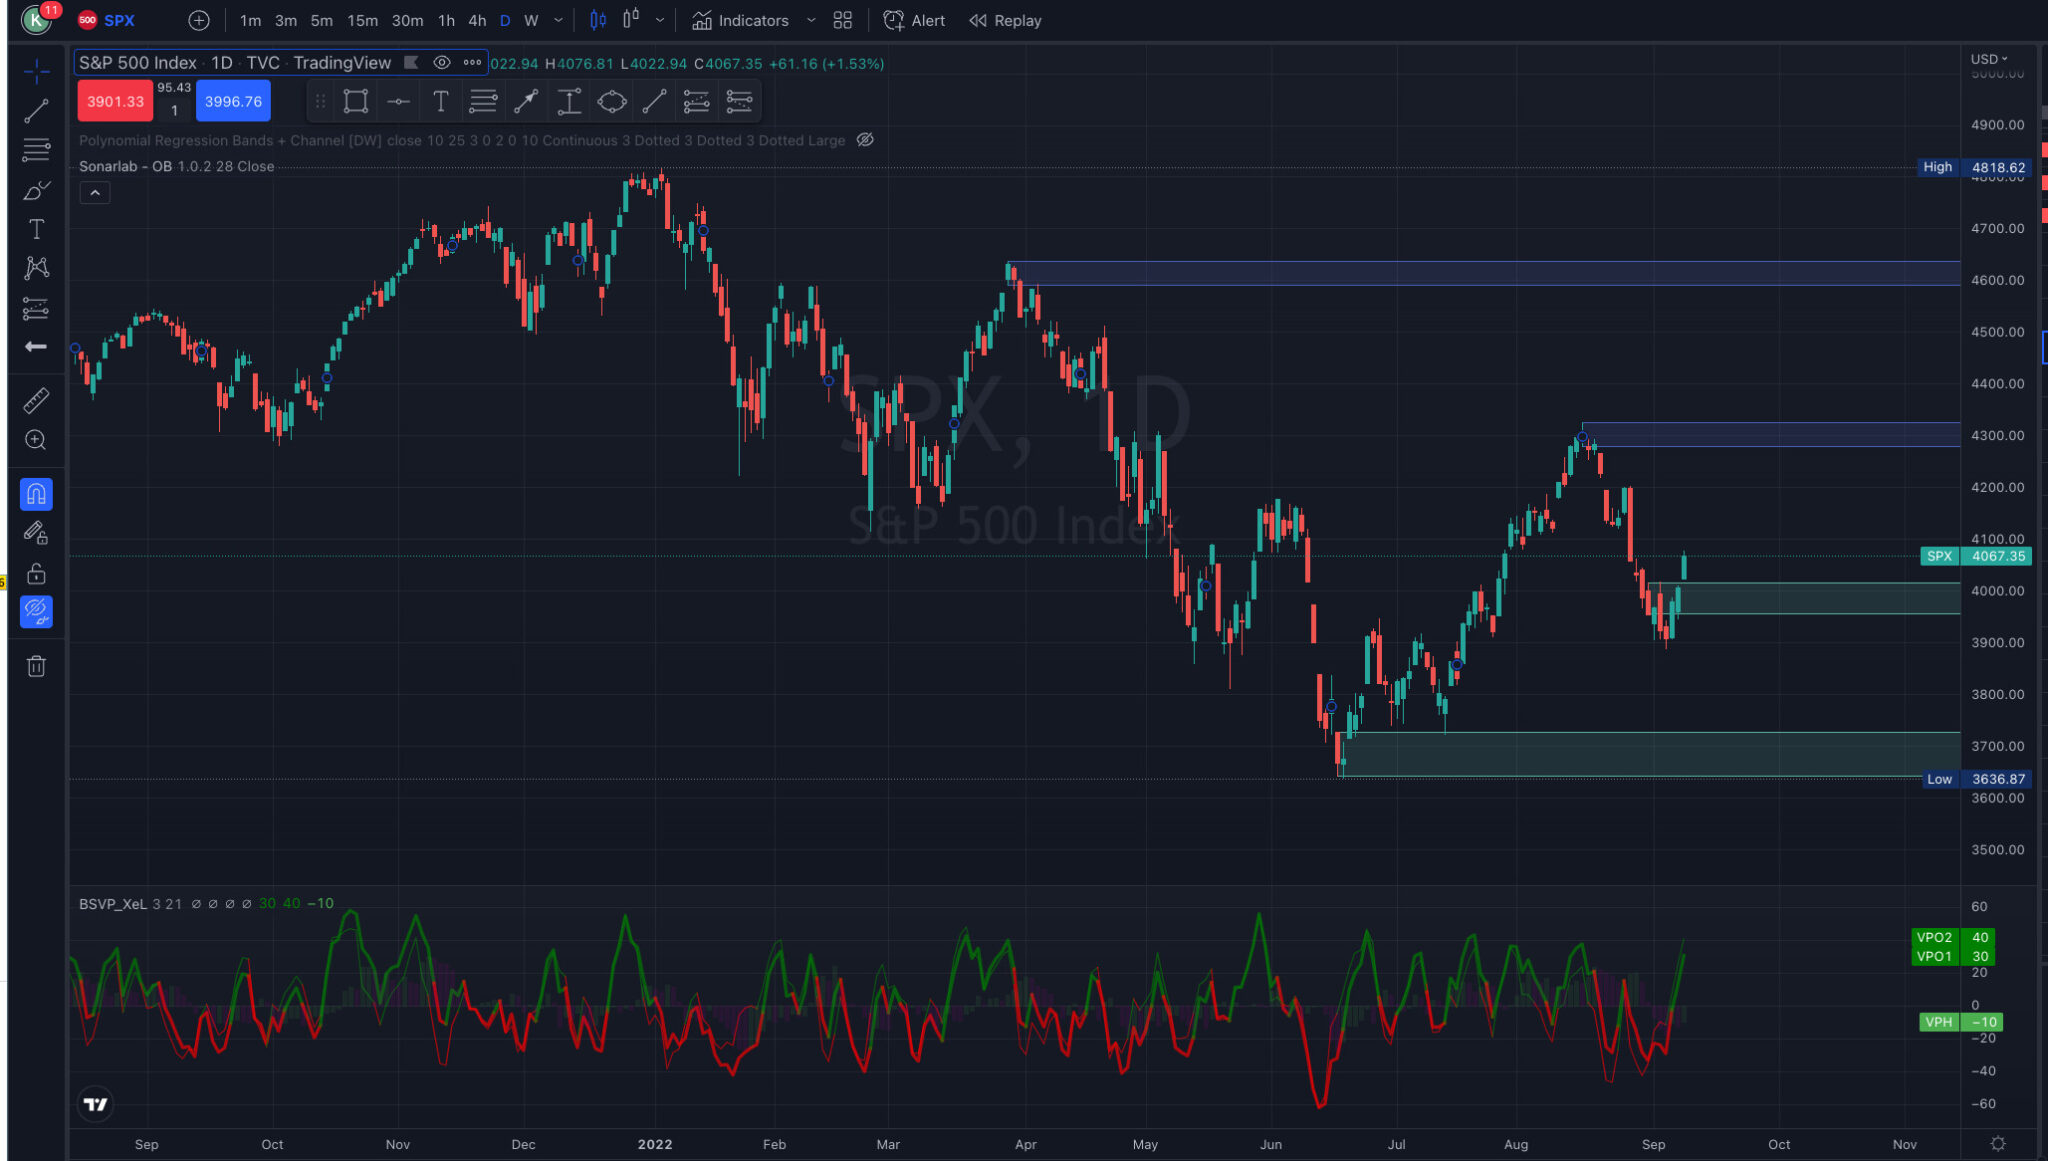Screen dimensions: 2048x1161
Task: Collapse the indicator legend chevron
Action: point(95,193)
